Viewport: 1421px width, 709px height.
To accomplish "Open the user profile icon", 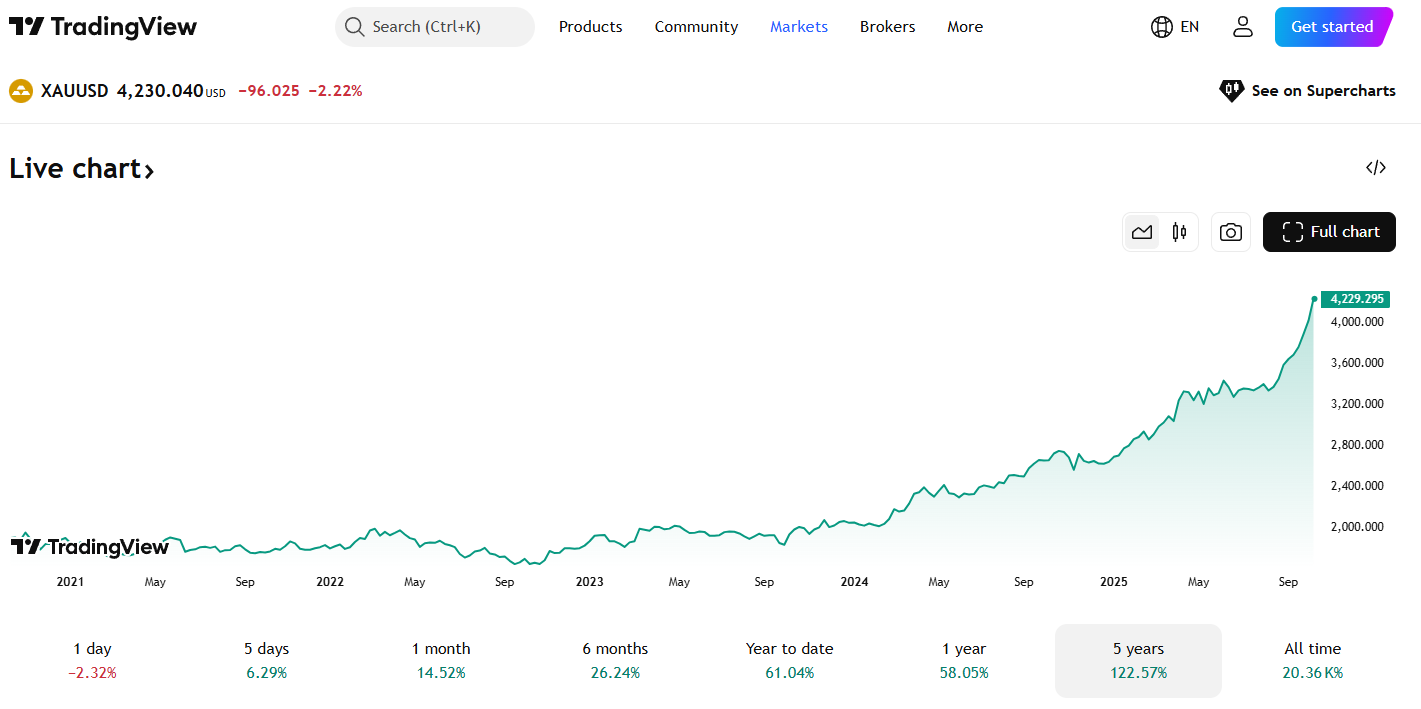I will tap(1242, 27).
